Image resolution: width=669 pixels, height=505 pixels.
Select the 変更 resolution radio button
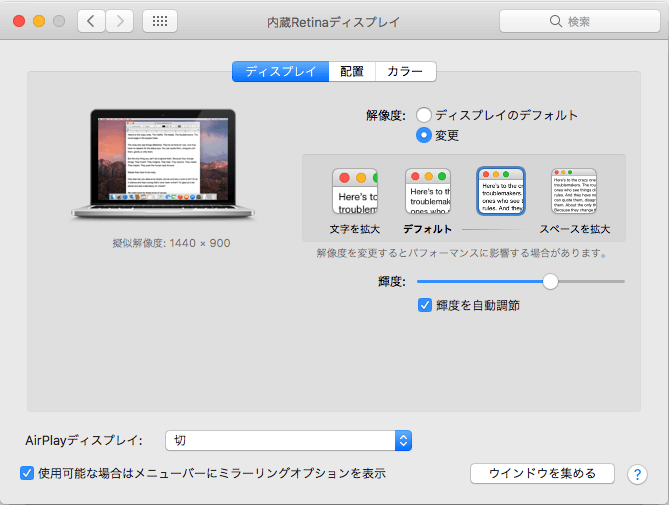pyautogui.click(x=425, y=135)
